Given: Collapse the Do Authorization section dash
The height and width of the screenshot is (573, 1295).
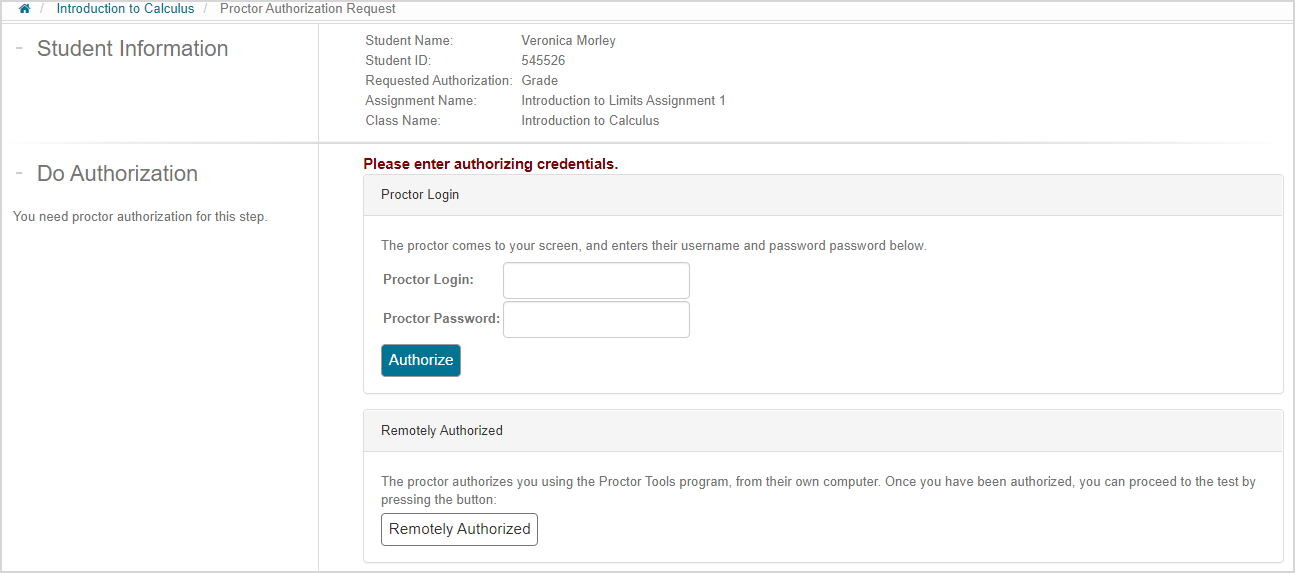Looking at the screenshot, I should click(19, 173).
